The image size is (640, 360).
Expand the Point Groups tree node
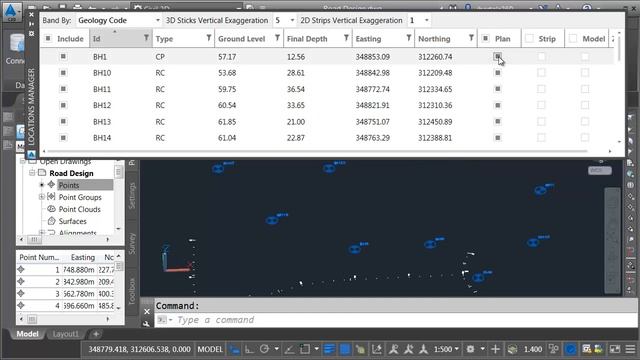point(42,197)
